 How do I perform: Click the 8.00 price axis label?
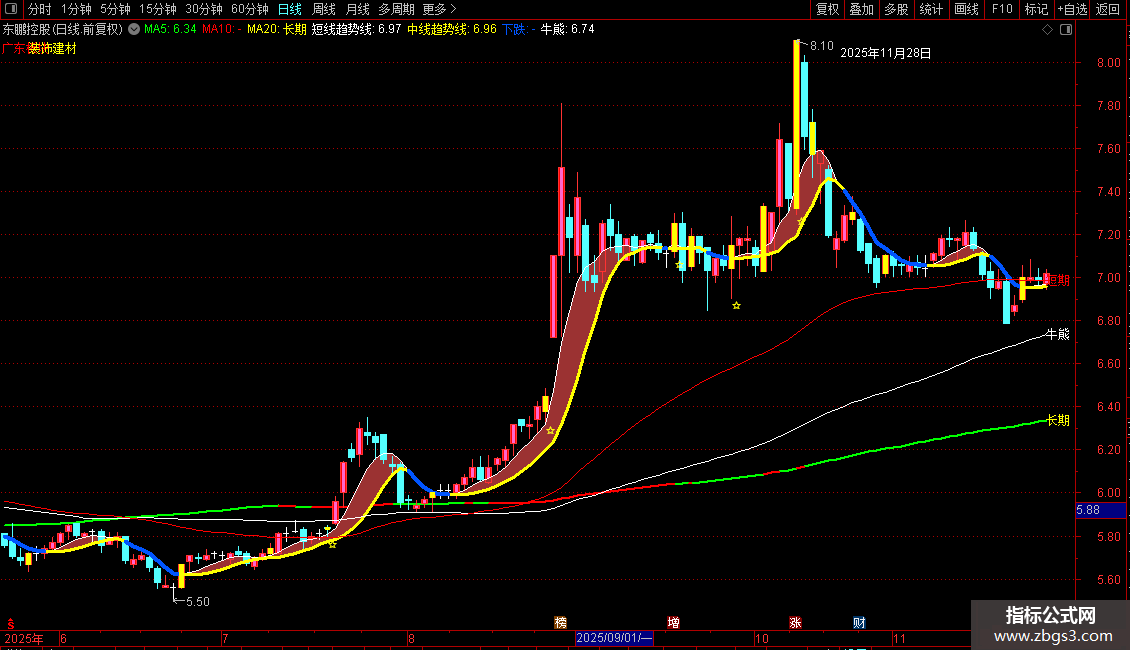pyautogui.click(x=1109, y=63)
